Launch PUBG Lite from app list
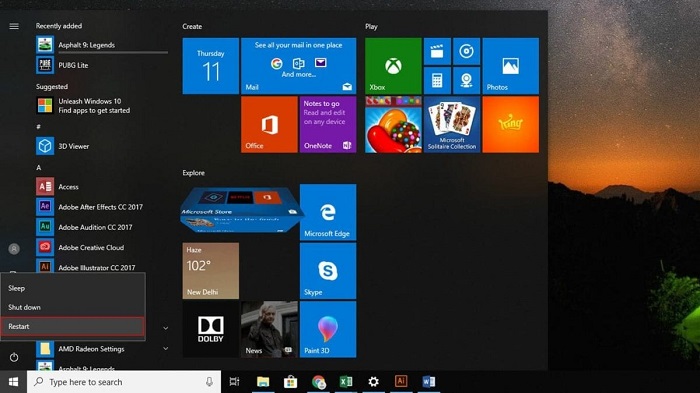This screenshot has height=393, width=700. [102, 65]
